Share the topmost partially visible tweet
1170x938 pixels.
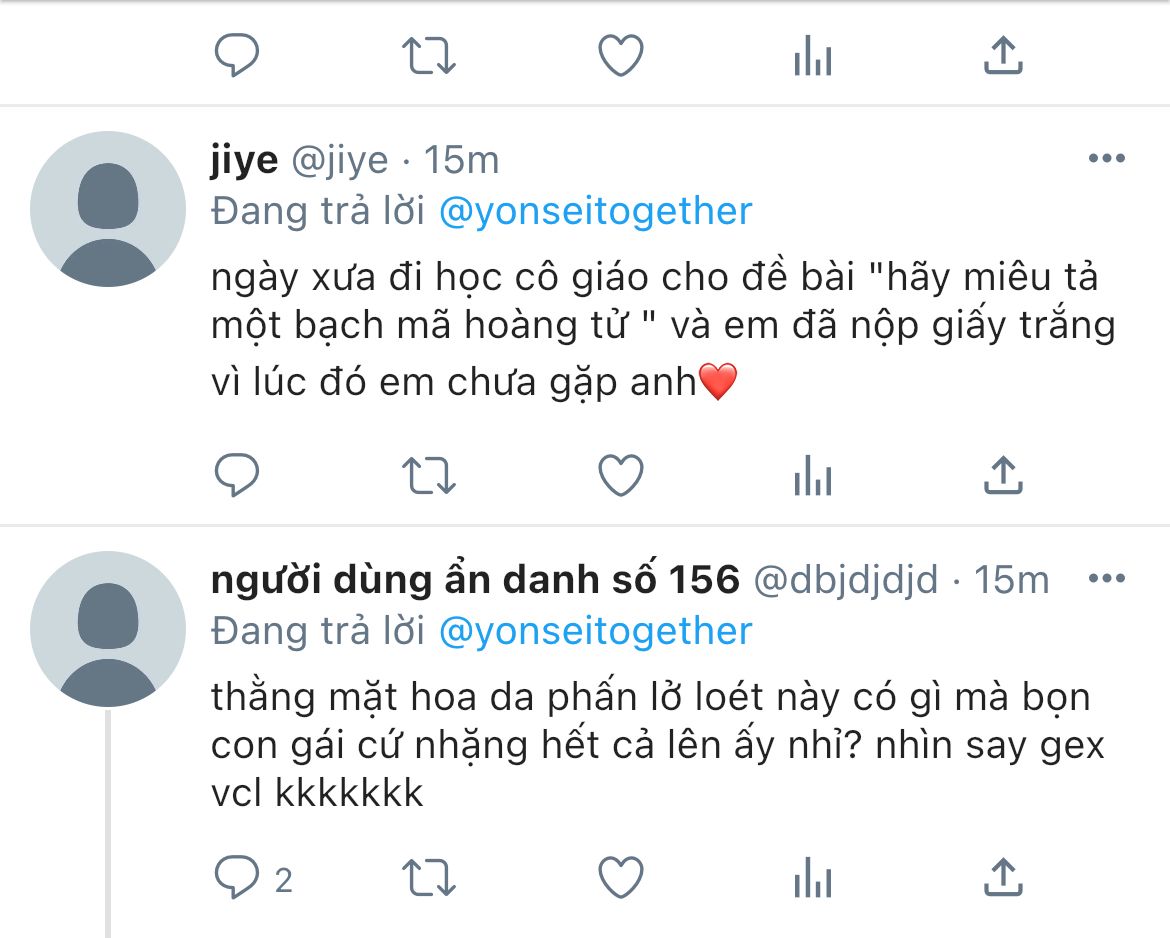click(x=1003, y=55)
